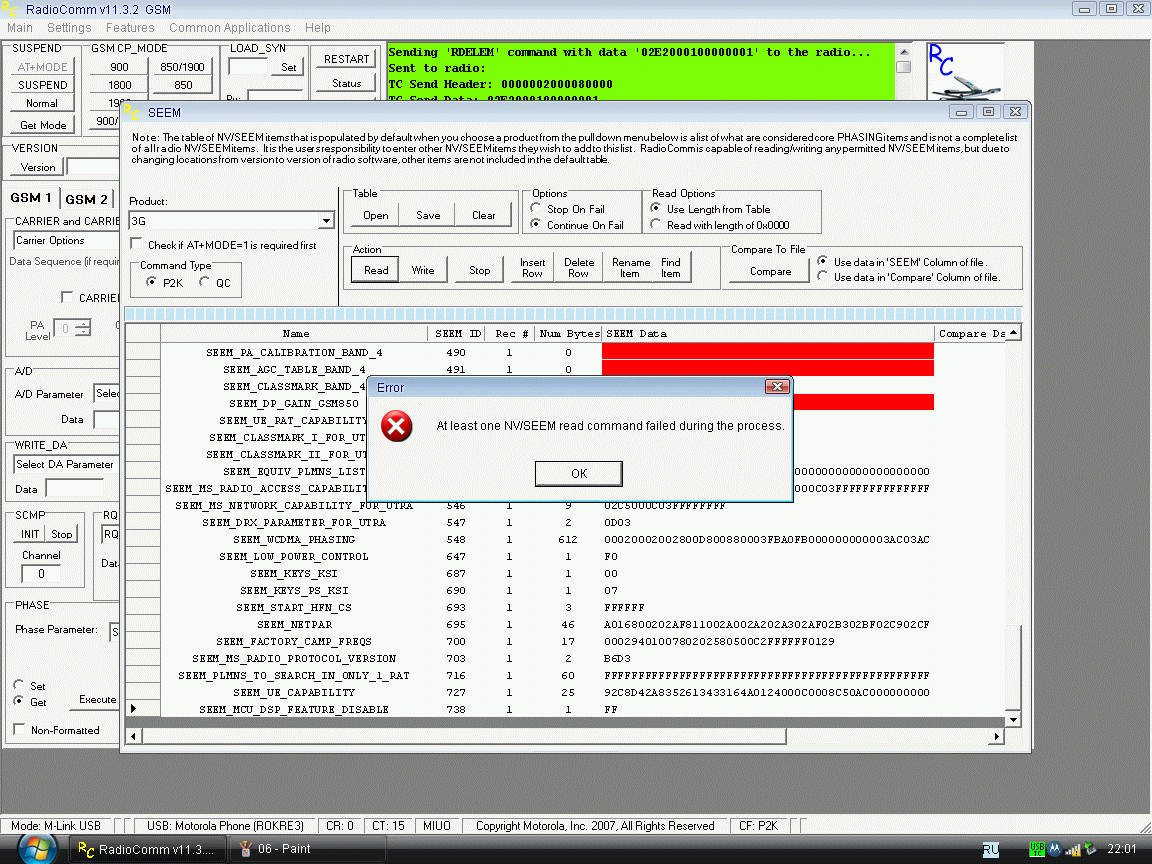The image size is (1152, 864).
Task: Click the Clear table button
Action: 483,215
